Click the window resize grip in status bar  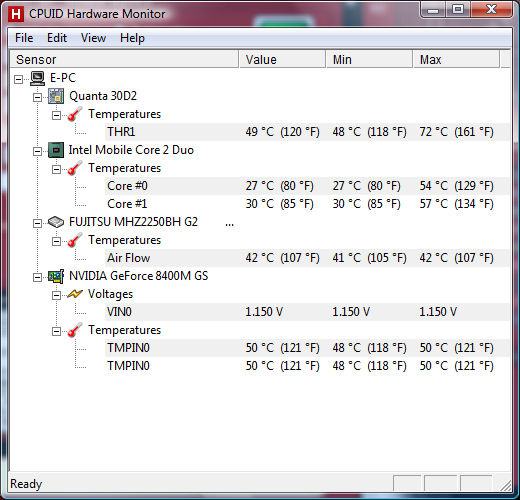(x=505, y=485)
